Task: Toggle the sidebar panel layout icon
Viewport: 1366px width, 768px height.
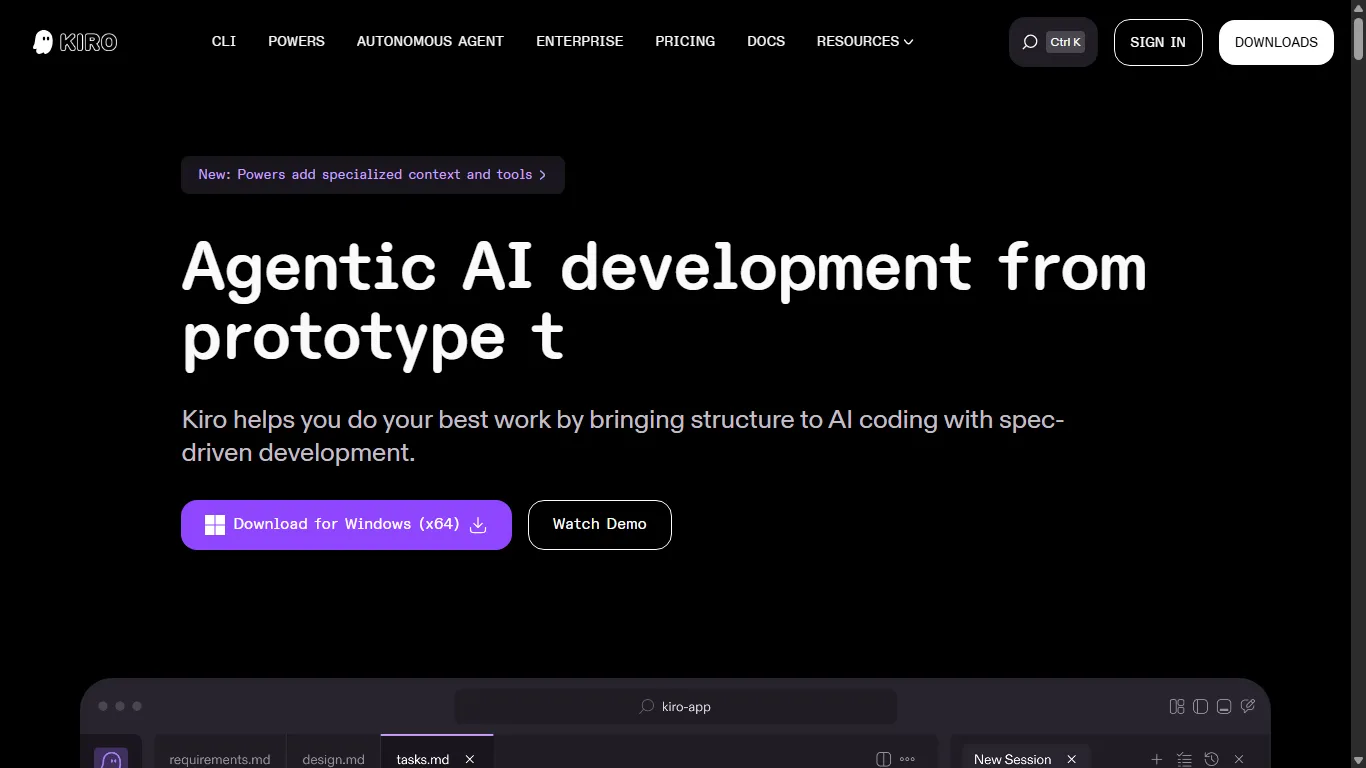Action: [x=1200, y=707]
